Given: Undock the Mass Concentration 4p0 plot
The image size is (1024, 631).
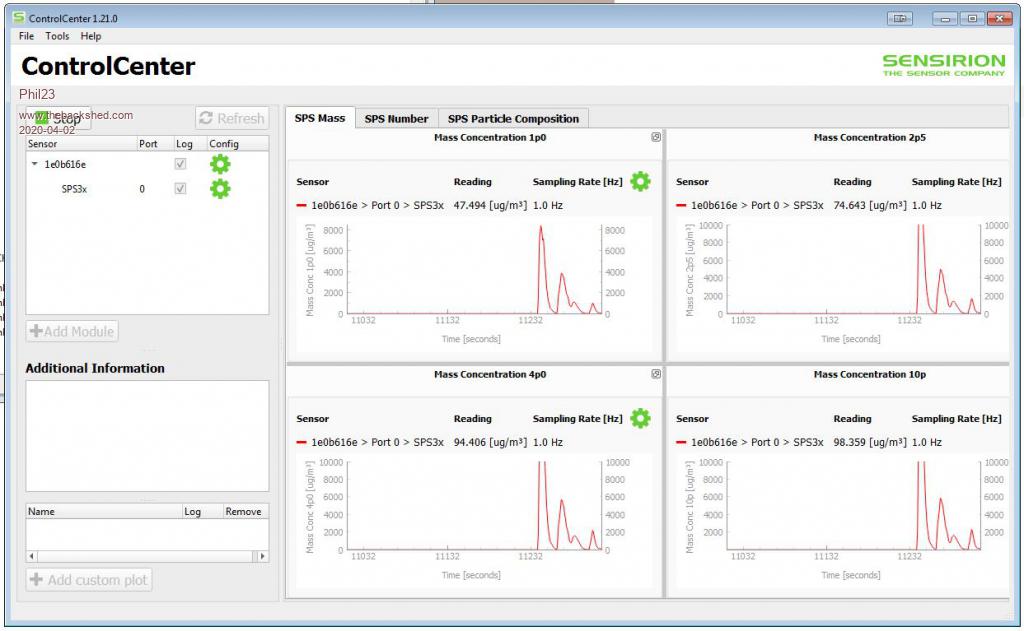Looking at the screenshot, I should point(656,374).
